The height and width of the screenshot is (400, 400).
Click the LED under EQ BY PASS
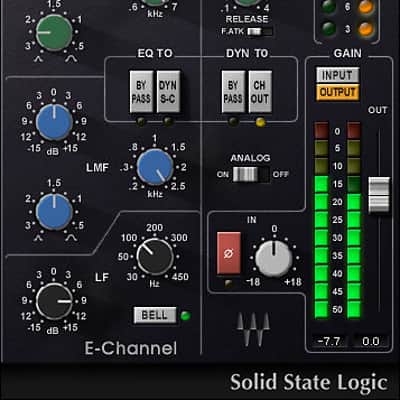pyautogui.click(x=141, y=122)
